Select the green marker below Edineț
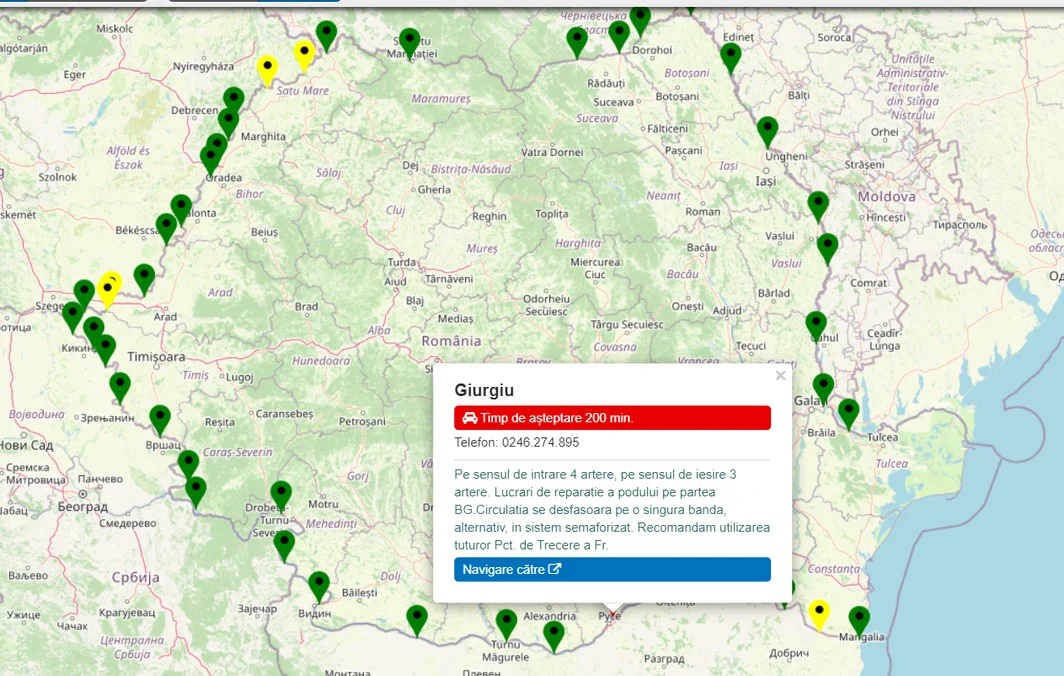 [730, 59]
